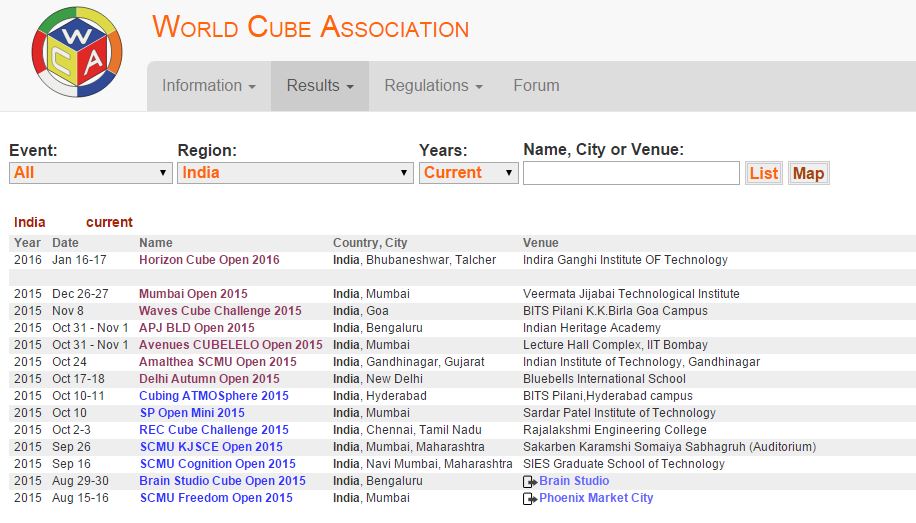Open the Results menu
The image size is (916, 523).
pyautogui.click(x=320, y=86)
